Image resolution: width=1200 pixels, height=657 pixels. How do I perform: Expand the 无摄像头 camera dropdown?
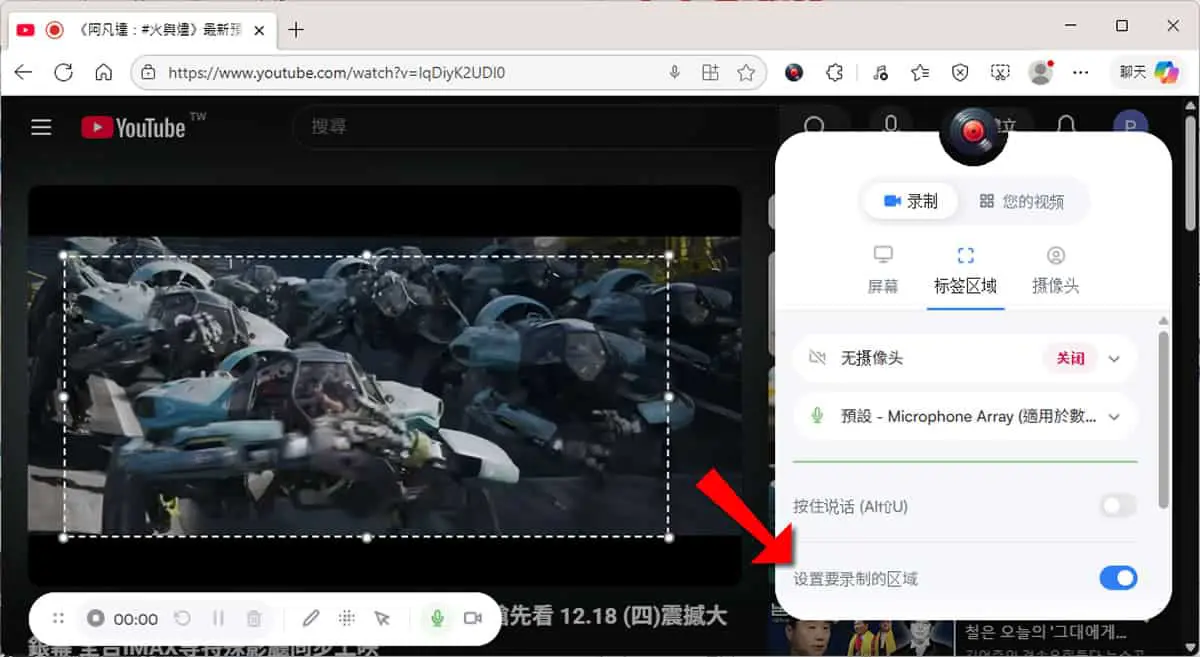[1115, 358]
